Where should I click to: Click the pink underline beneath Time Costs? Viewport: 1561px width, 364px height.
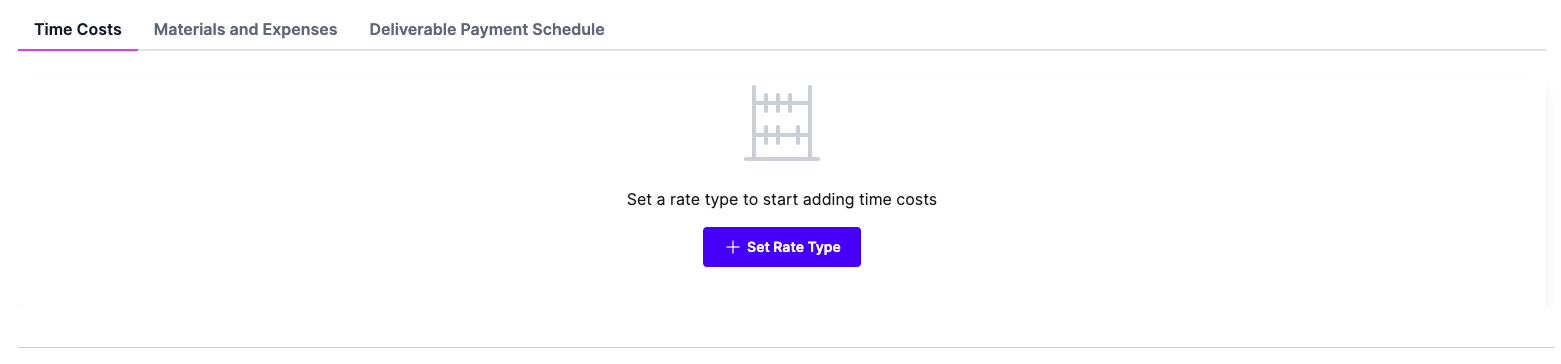point(78,49)
